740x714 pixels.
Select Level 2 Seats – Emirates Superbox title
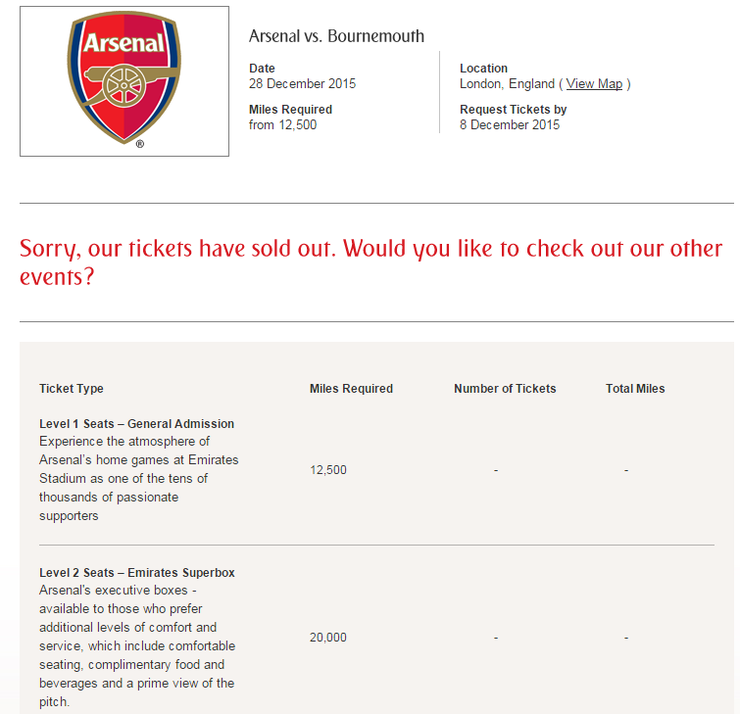137,573
